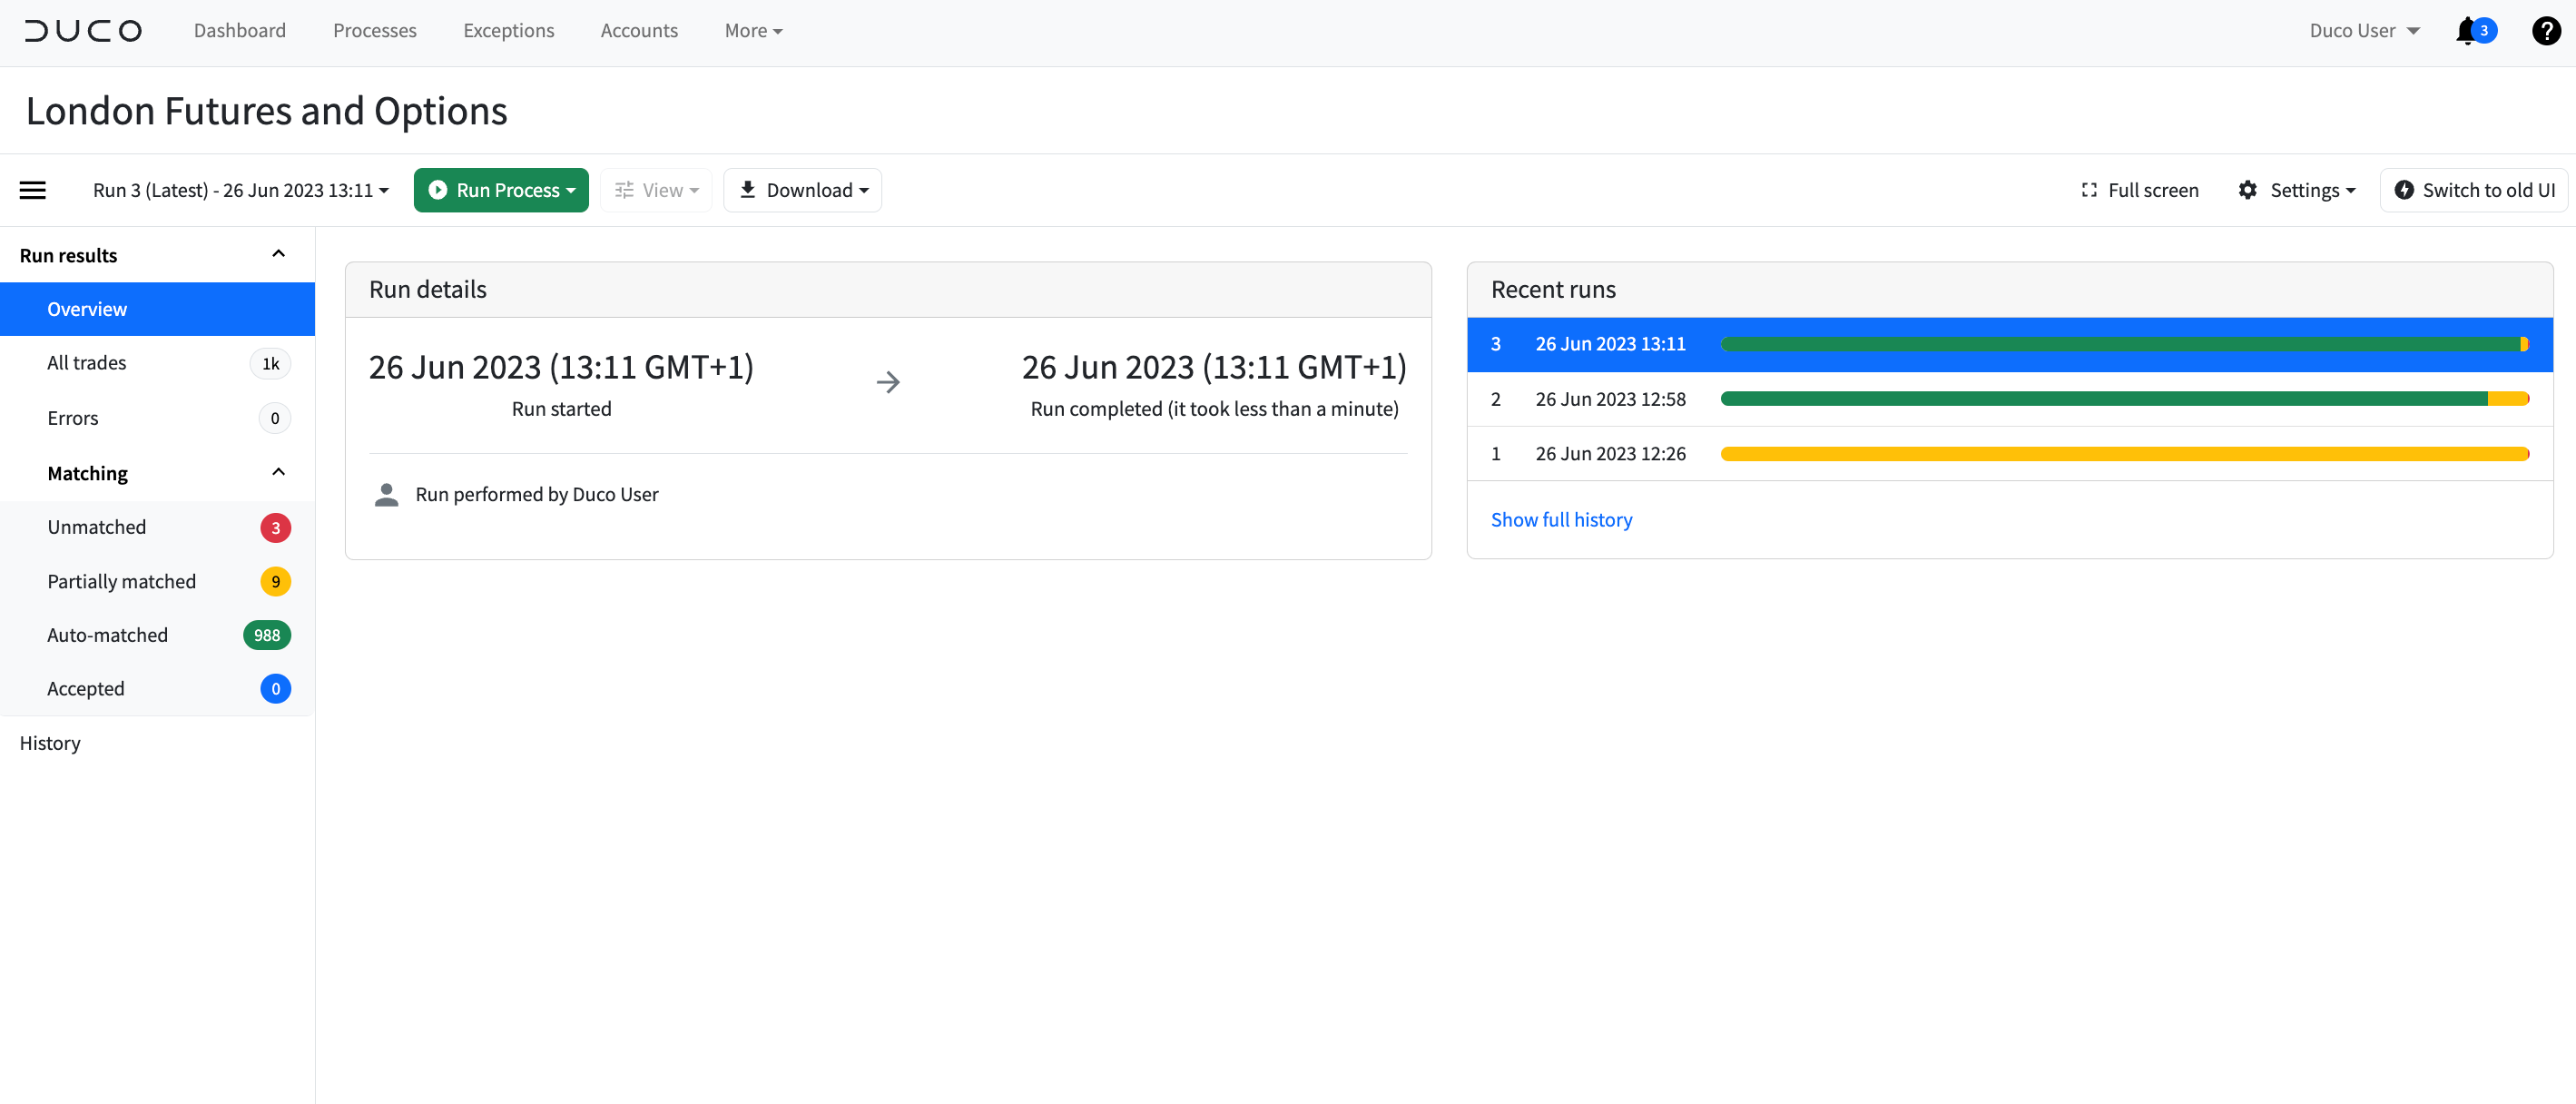This screenshot has width=2576, height=1104.
Task: Click the download icon on Download button
Action: (748, 190)
